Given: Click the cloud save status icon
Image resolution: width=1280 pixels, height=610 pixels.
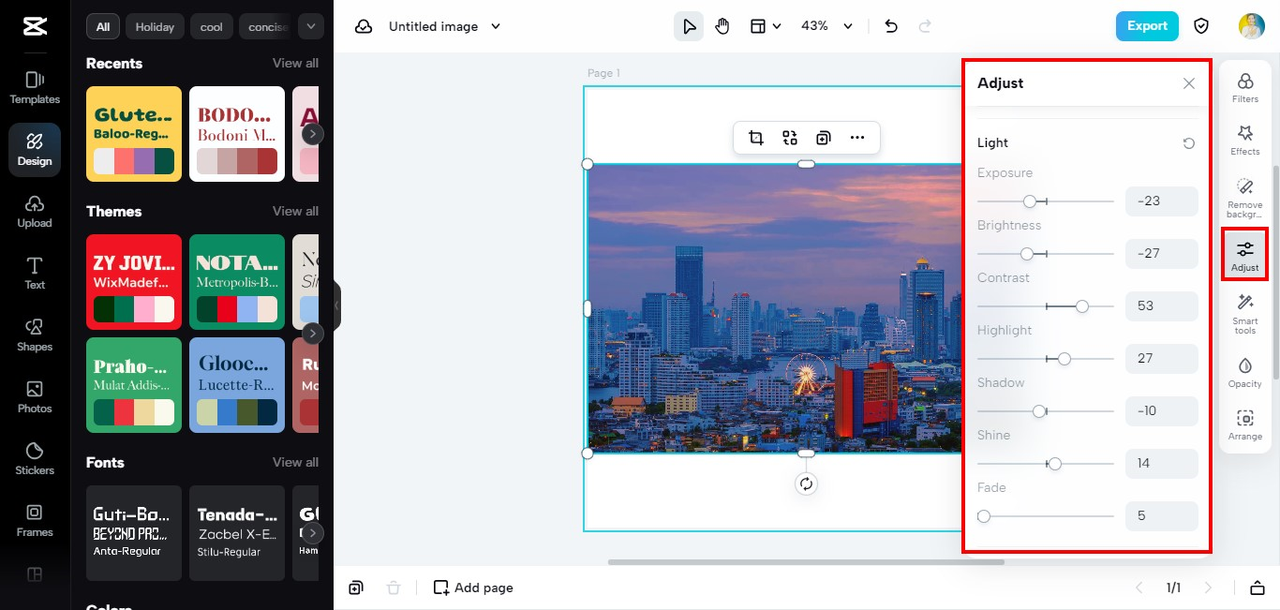Looking at the screenshot, I should (x=364, y=27).
